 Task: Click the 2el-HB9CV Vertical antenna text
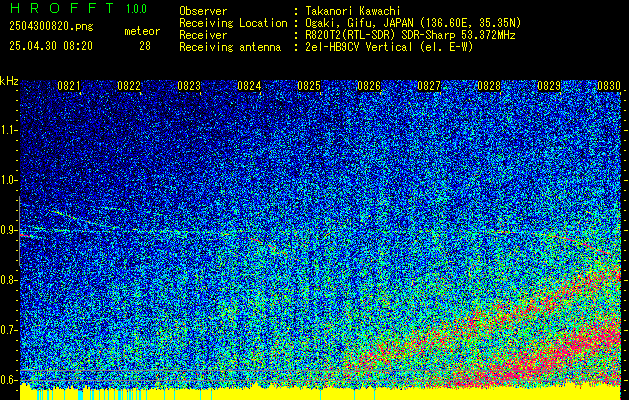click(x=390, y=47)
